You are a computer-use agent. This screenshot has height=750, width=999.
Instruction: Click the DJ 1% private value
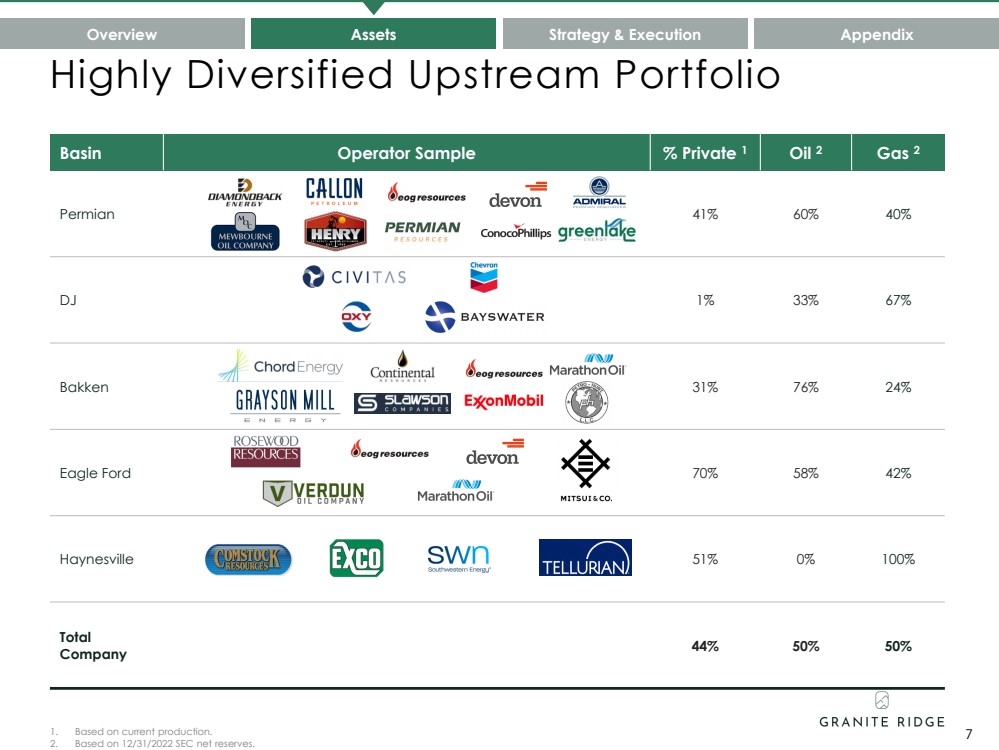(705, 300)
